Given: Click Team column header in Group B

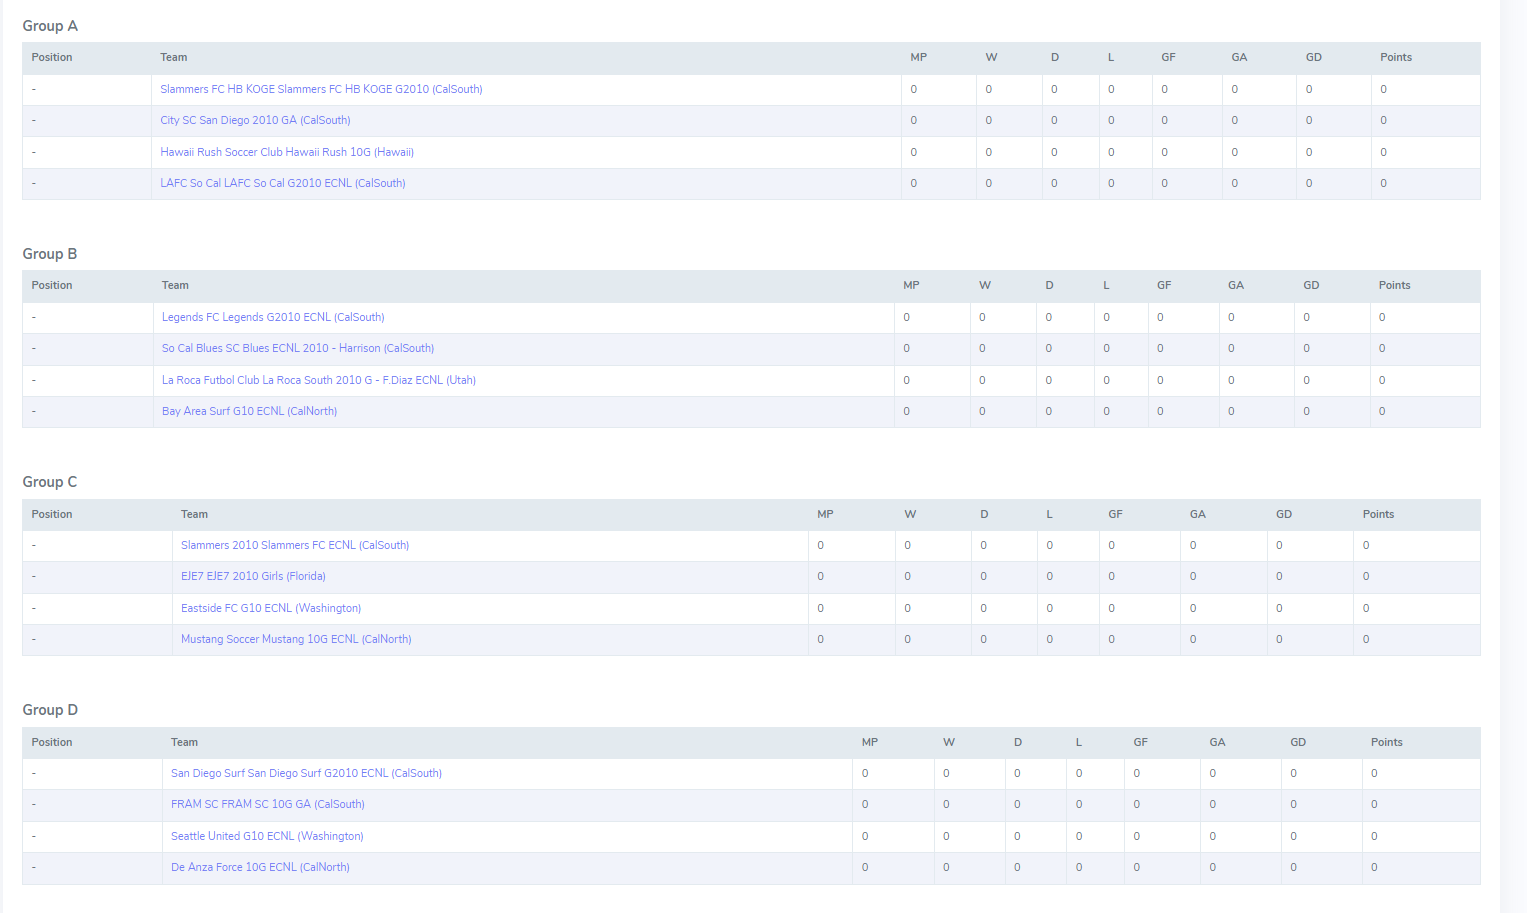Looking at the screenshot, I should (x=175, y=285).
